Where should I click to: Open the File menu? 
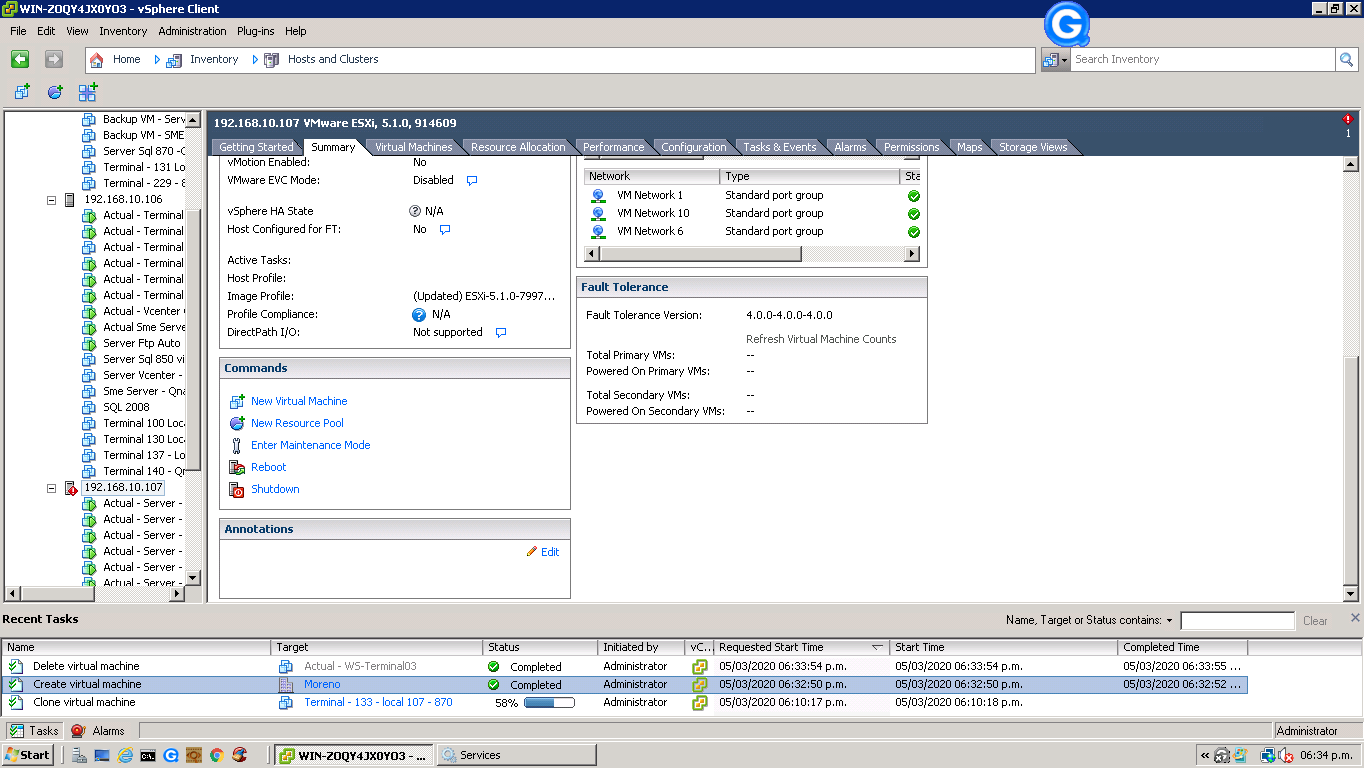coord(18,31)
